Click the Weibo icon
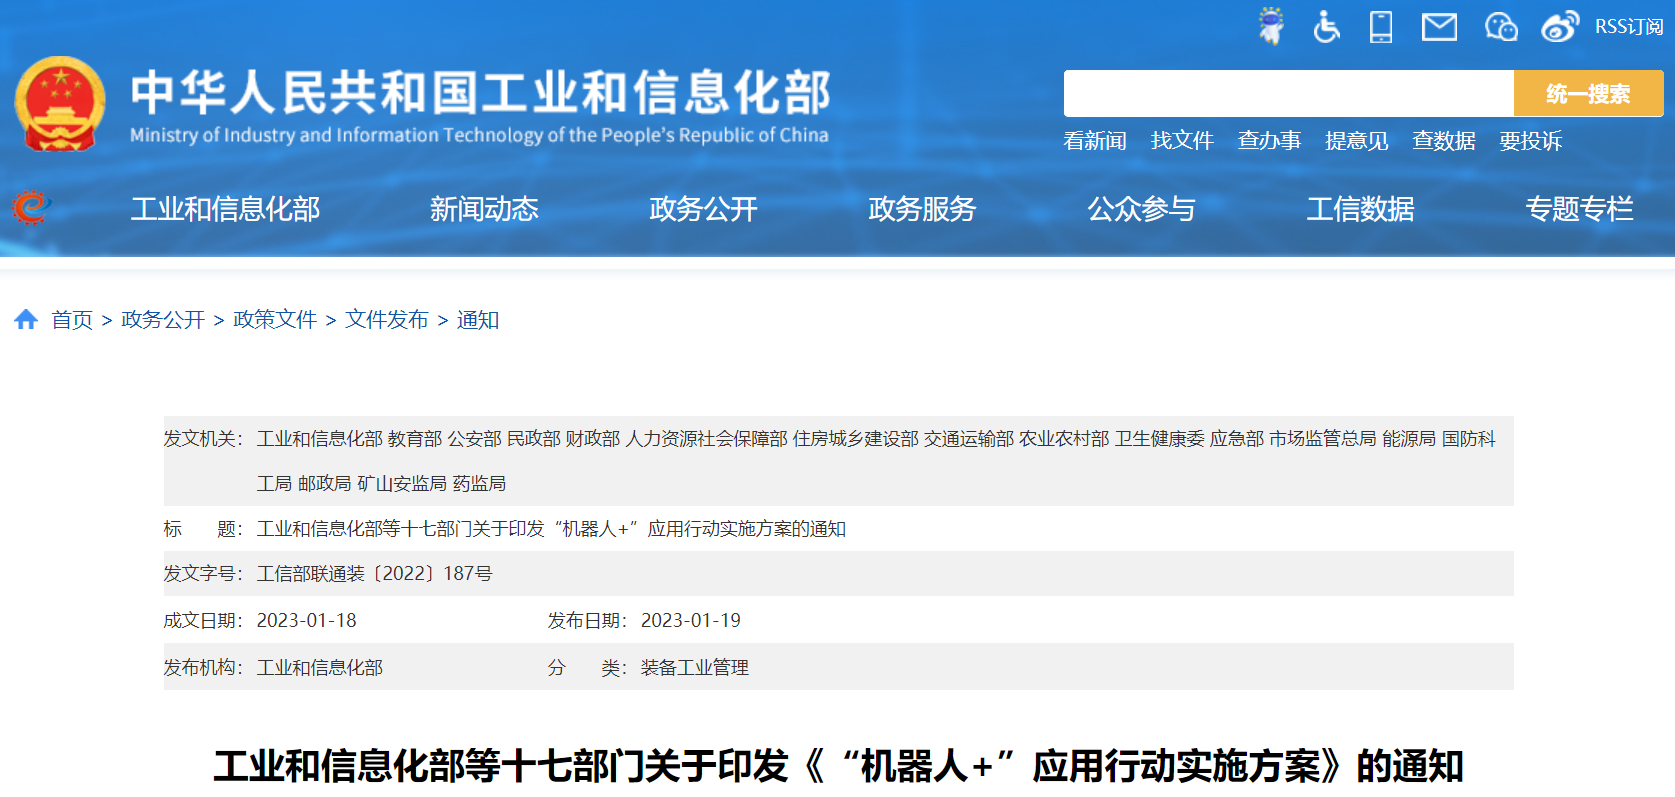The height and width of the screenshot is (797, 1675). pos(1560,27)
